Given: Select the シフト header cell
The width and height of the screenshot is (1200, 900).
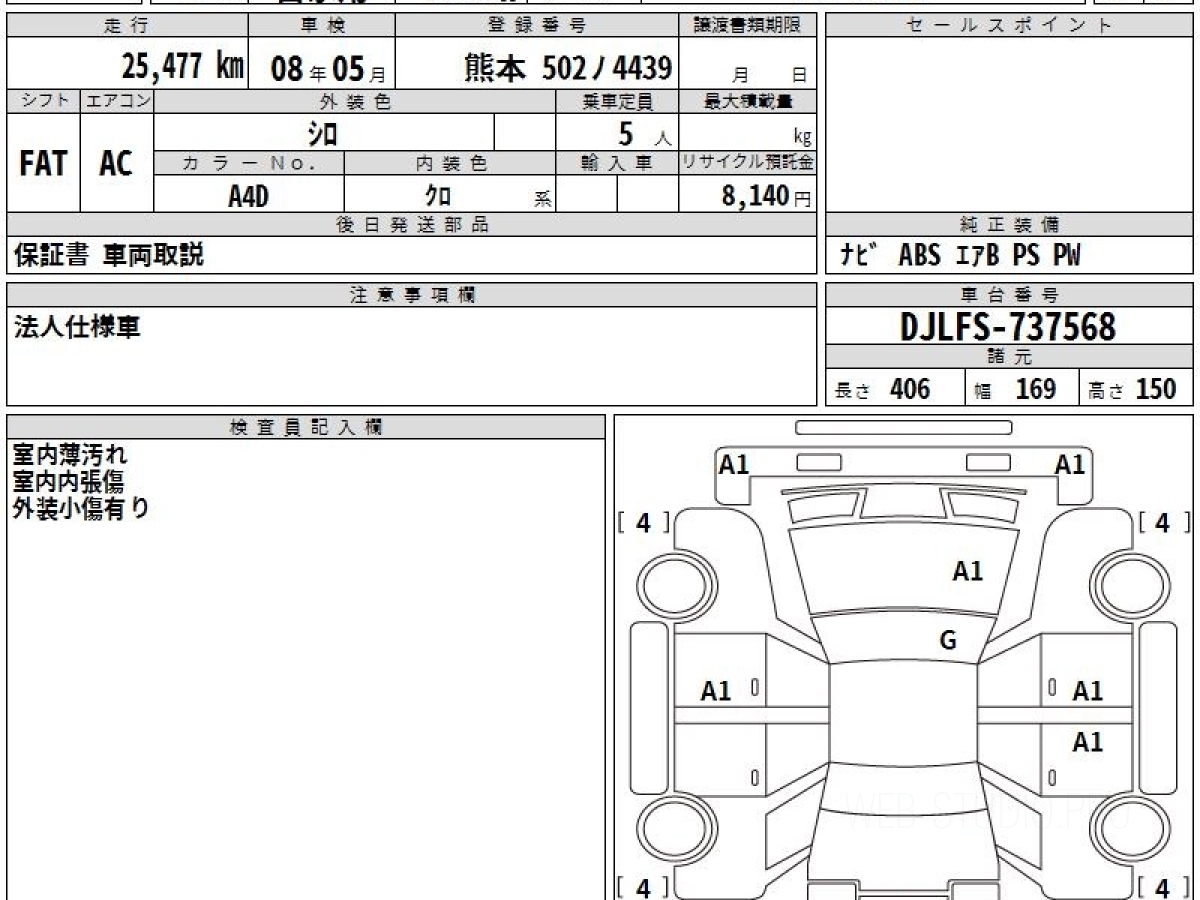Looking at the screenshot, I should pos(43,101).
